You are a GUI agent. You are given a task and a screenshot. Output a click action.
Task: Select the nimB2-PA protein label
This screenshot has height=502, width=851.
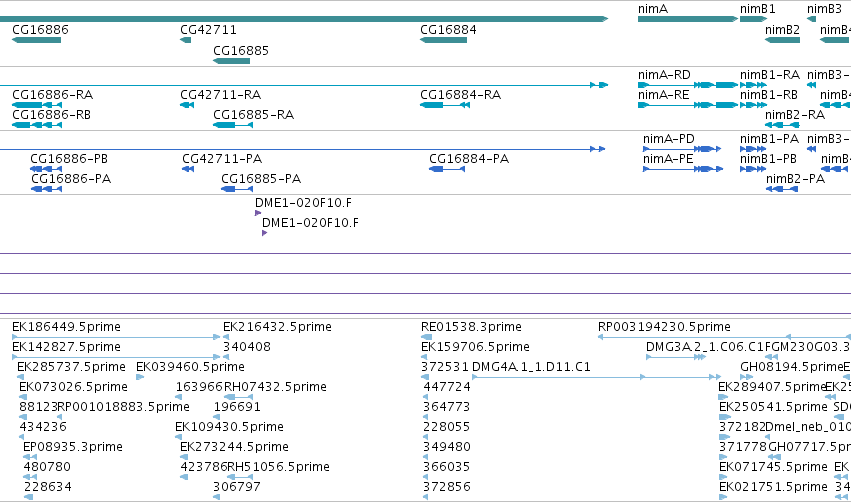pyautogui.click(x=796, y=179)
